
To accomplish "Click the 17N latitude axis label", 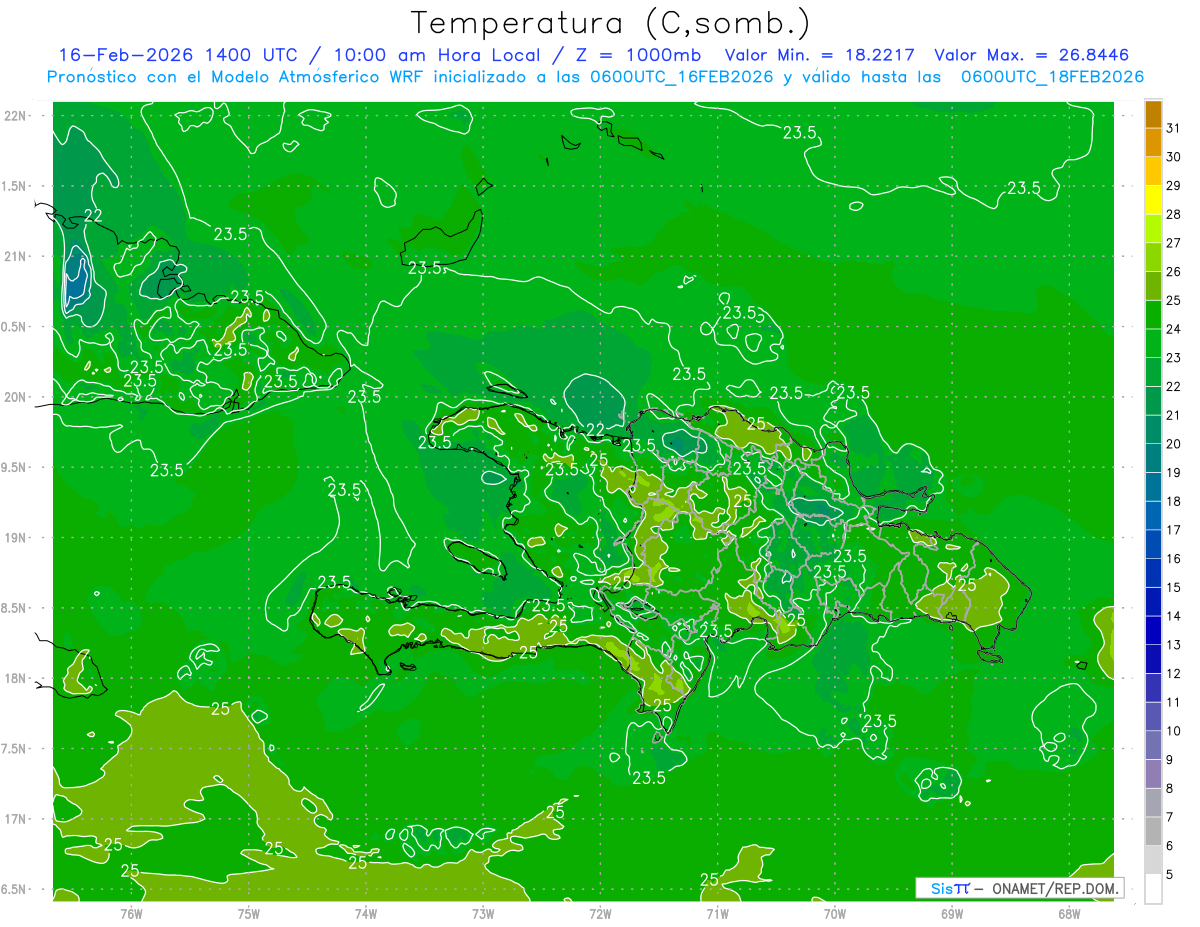I will pos(17,819).
